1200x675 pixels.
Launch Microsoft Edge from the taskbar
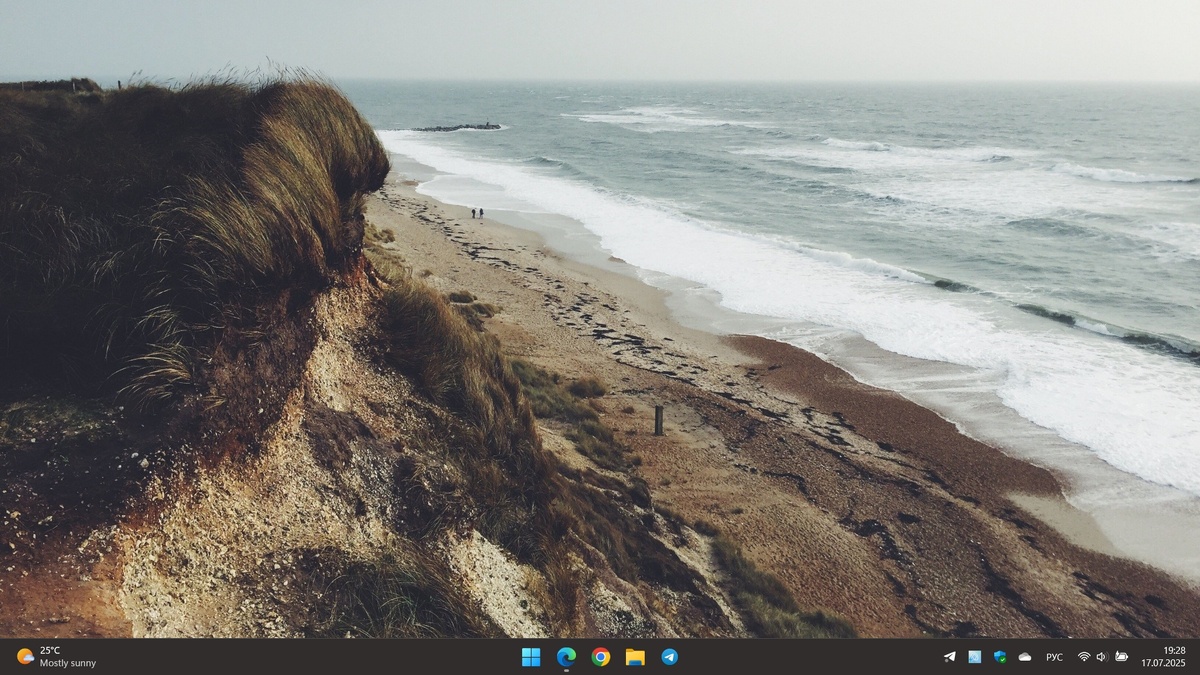(566, 657)
